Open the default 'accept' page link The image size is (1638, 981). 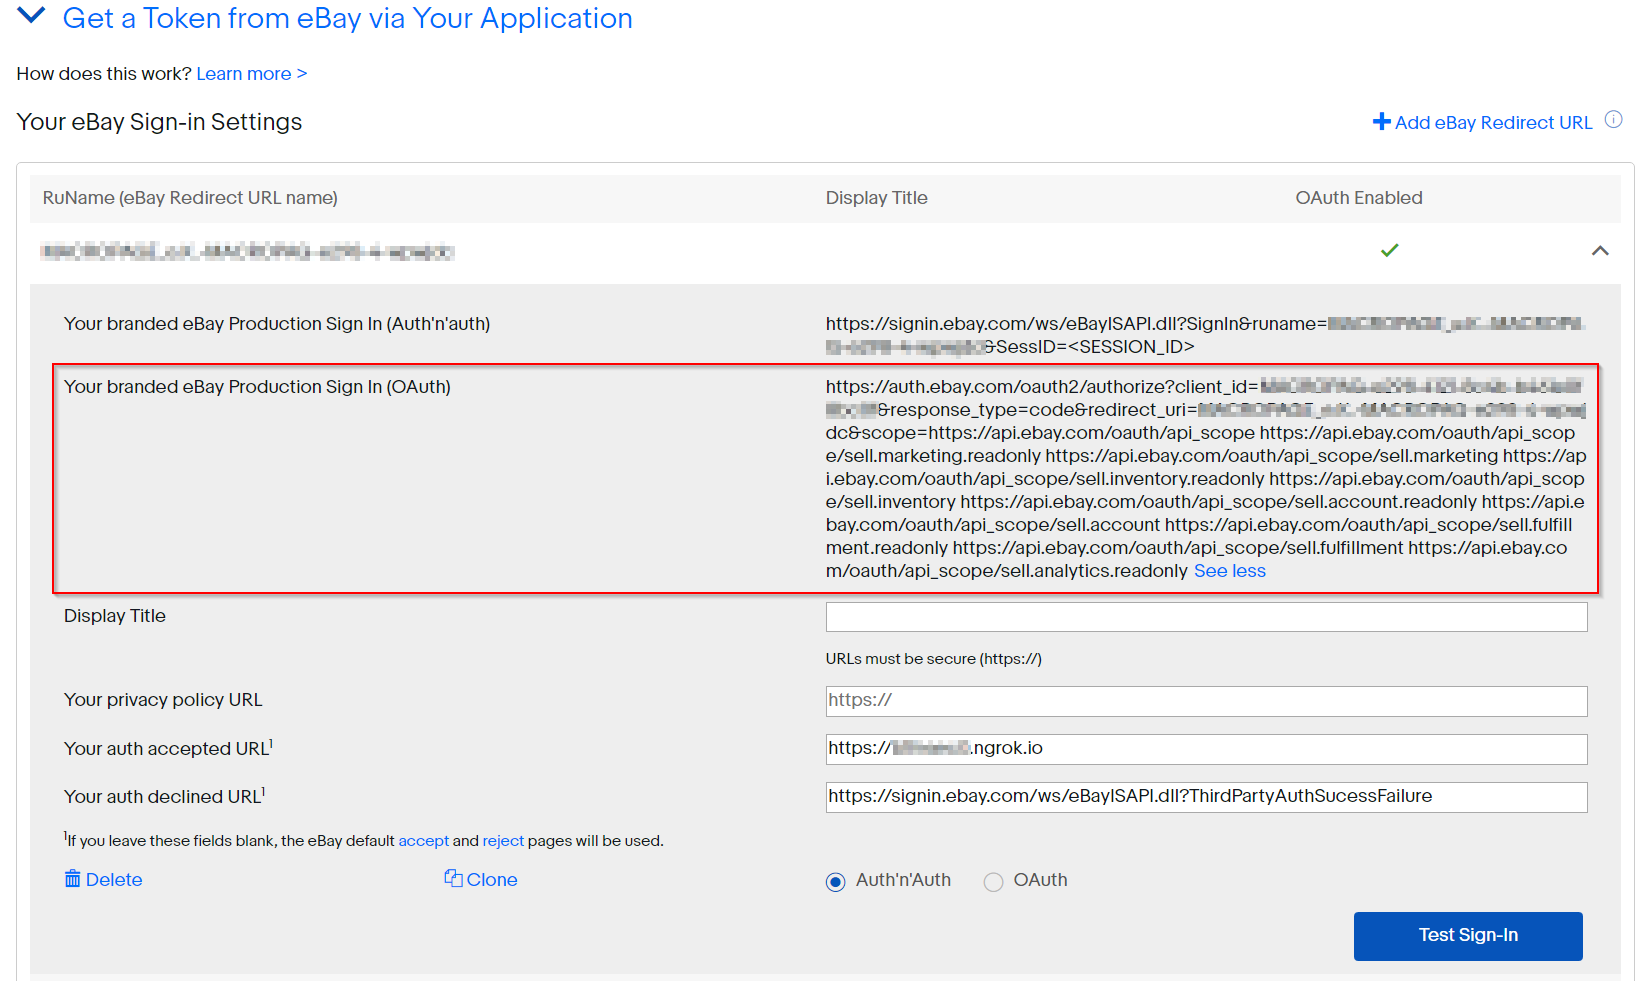(424, 841)
